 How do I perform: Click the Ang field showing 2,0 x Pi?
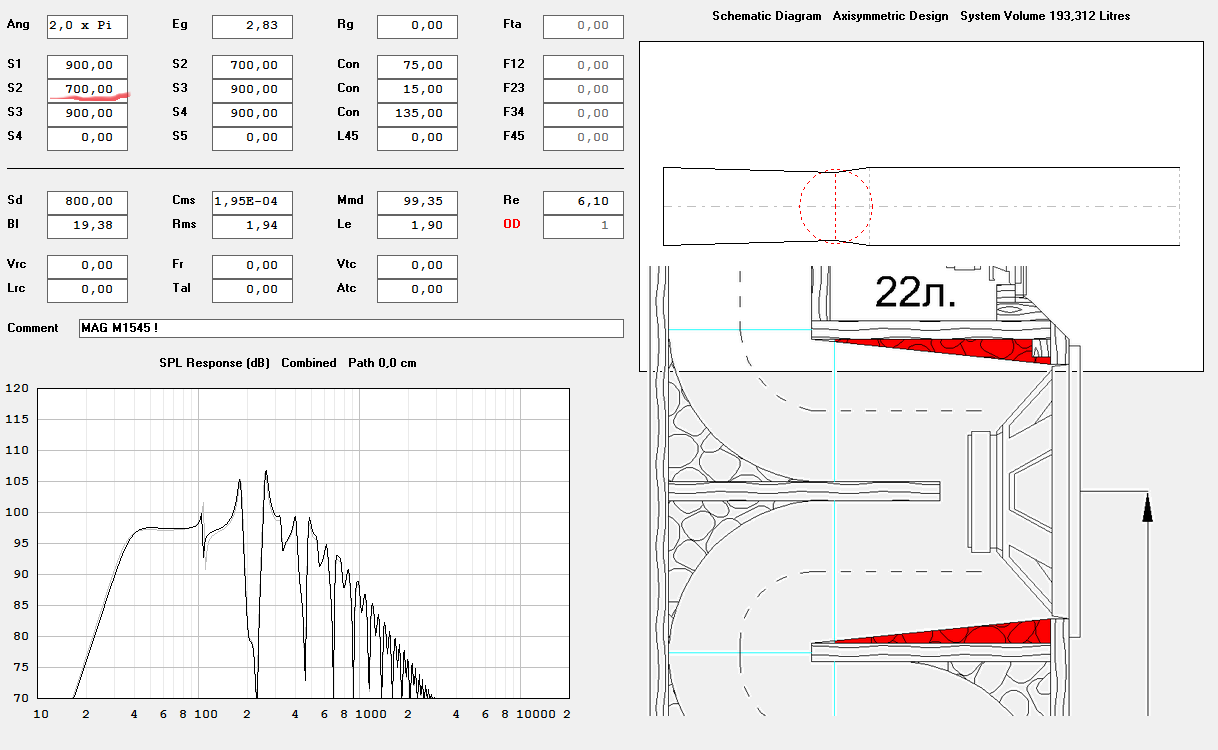tap(87, 27)
